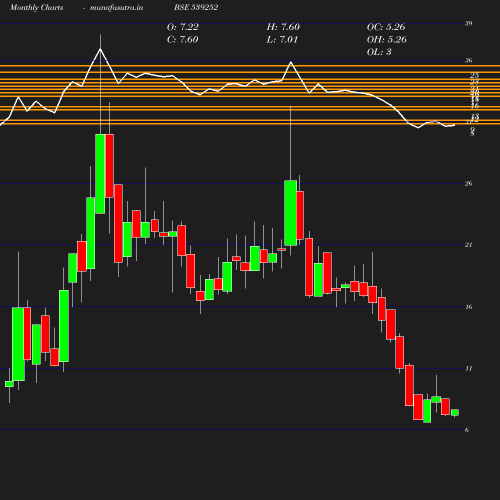
Task: Click the 'OL: 3' reading
Action: tap(379, 52)
